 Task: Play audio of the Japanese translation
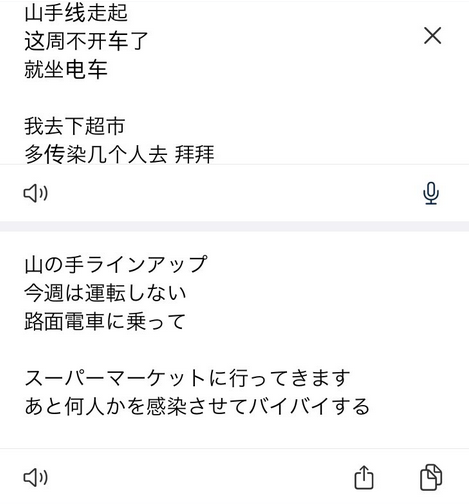(35, 477)
